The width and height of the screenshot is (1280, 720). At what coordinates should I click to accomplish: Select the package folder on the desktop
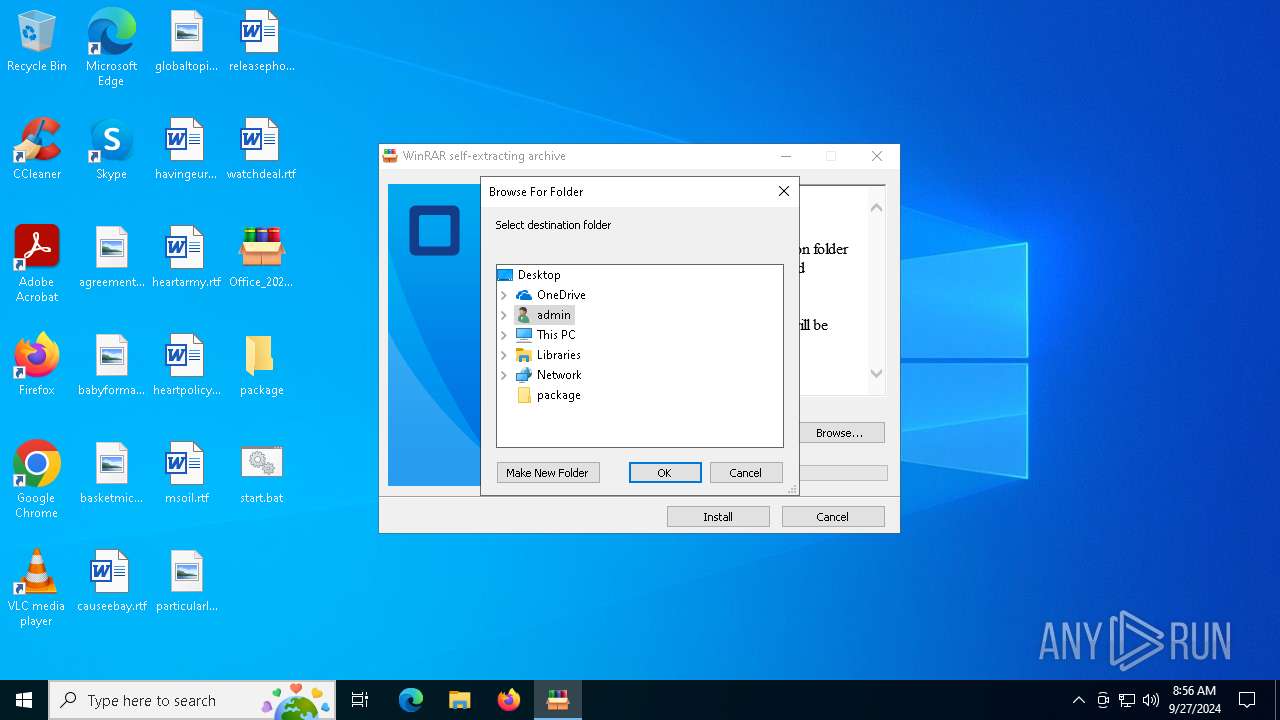pos(261,366)
